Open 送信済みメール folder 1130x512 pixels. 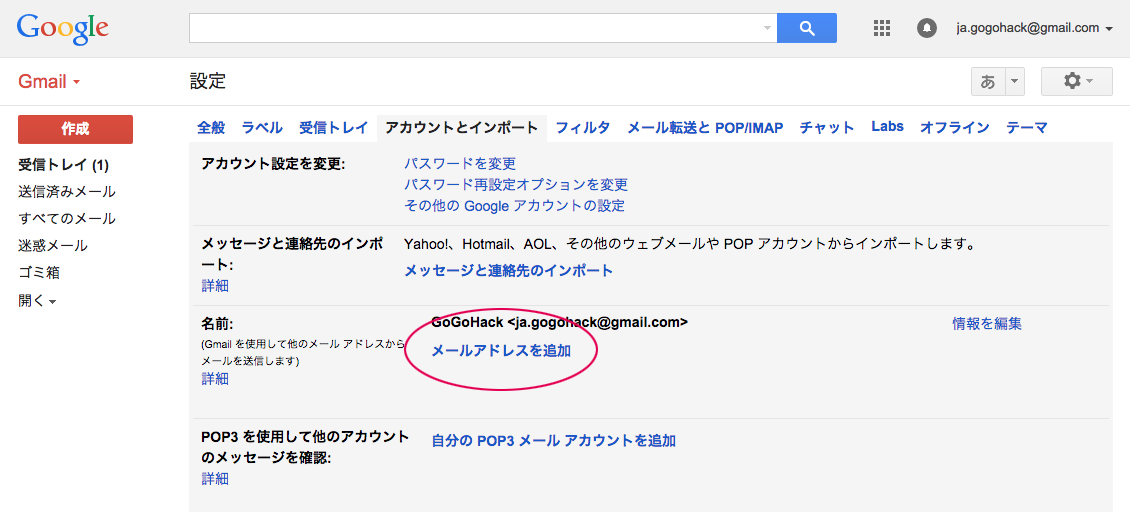point(67,192)
